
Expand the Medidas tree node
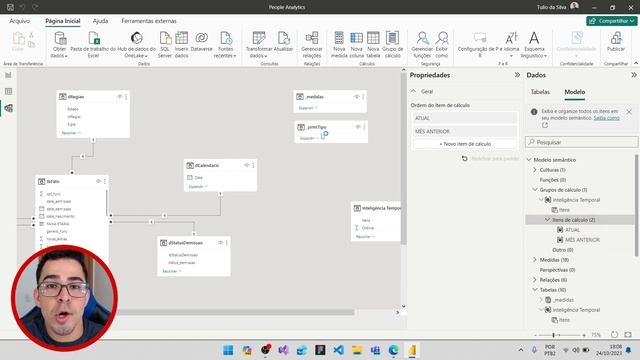click(535, 260)
